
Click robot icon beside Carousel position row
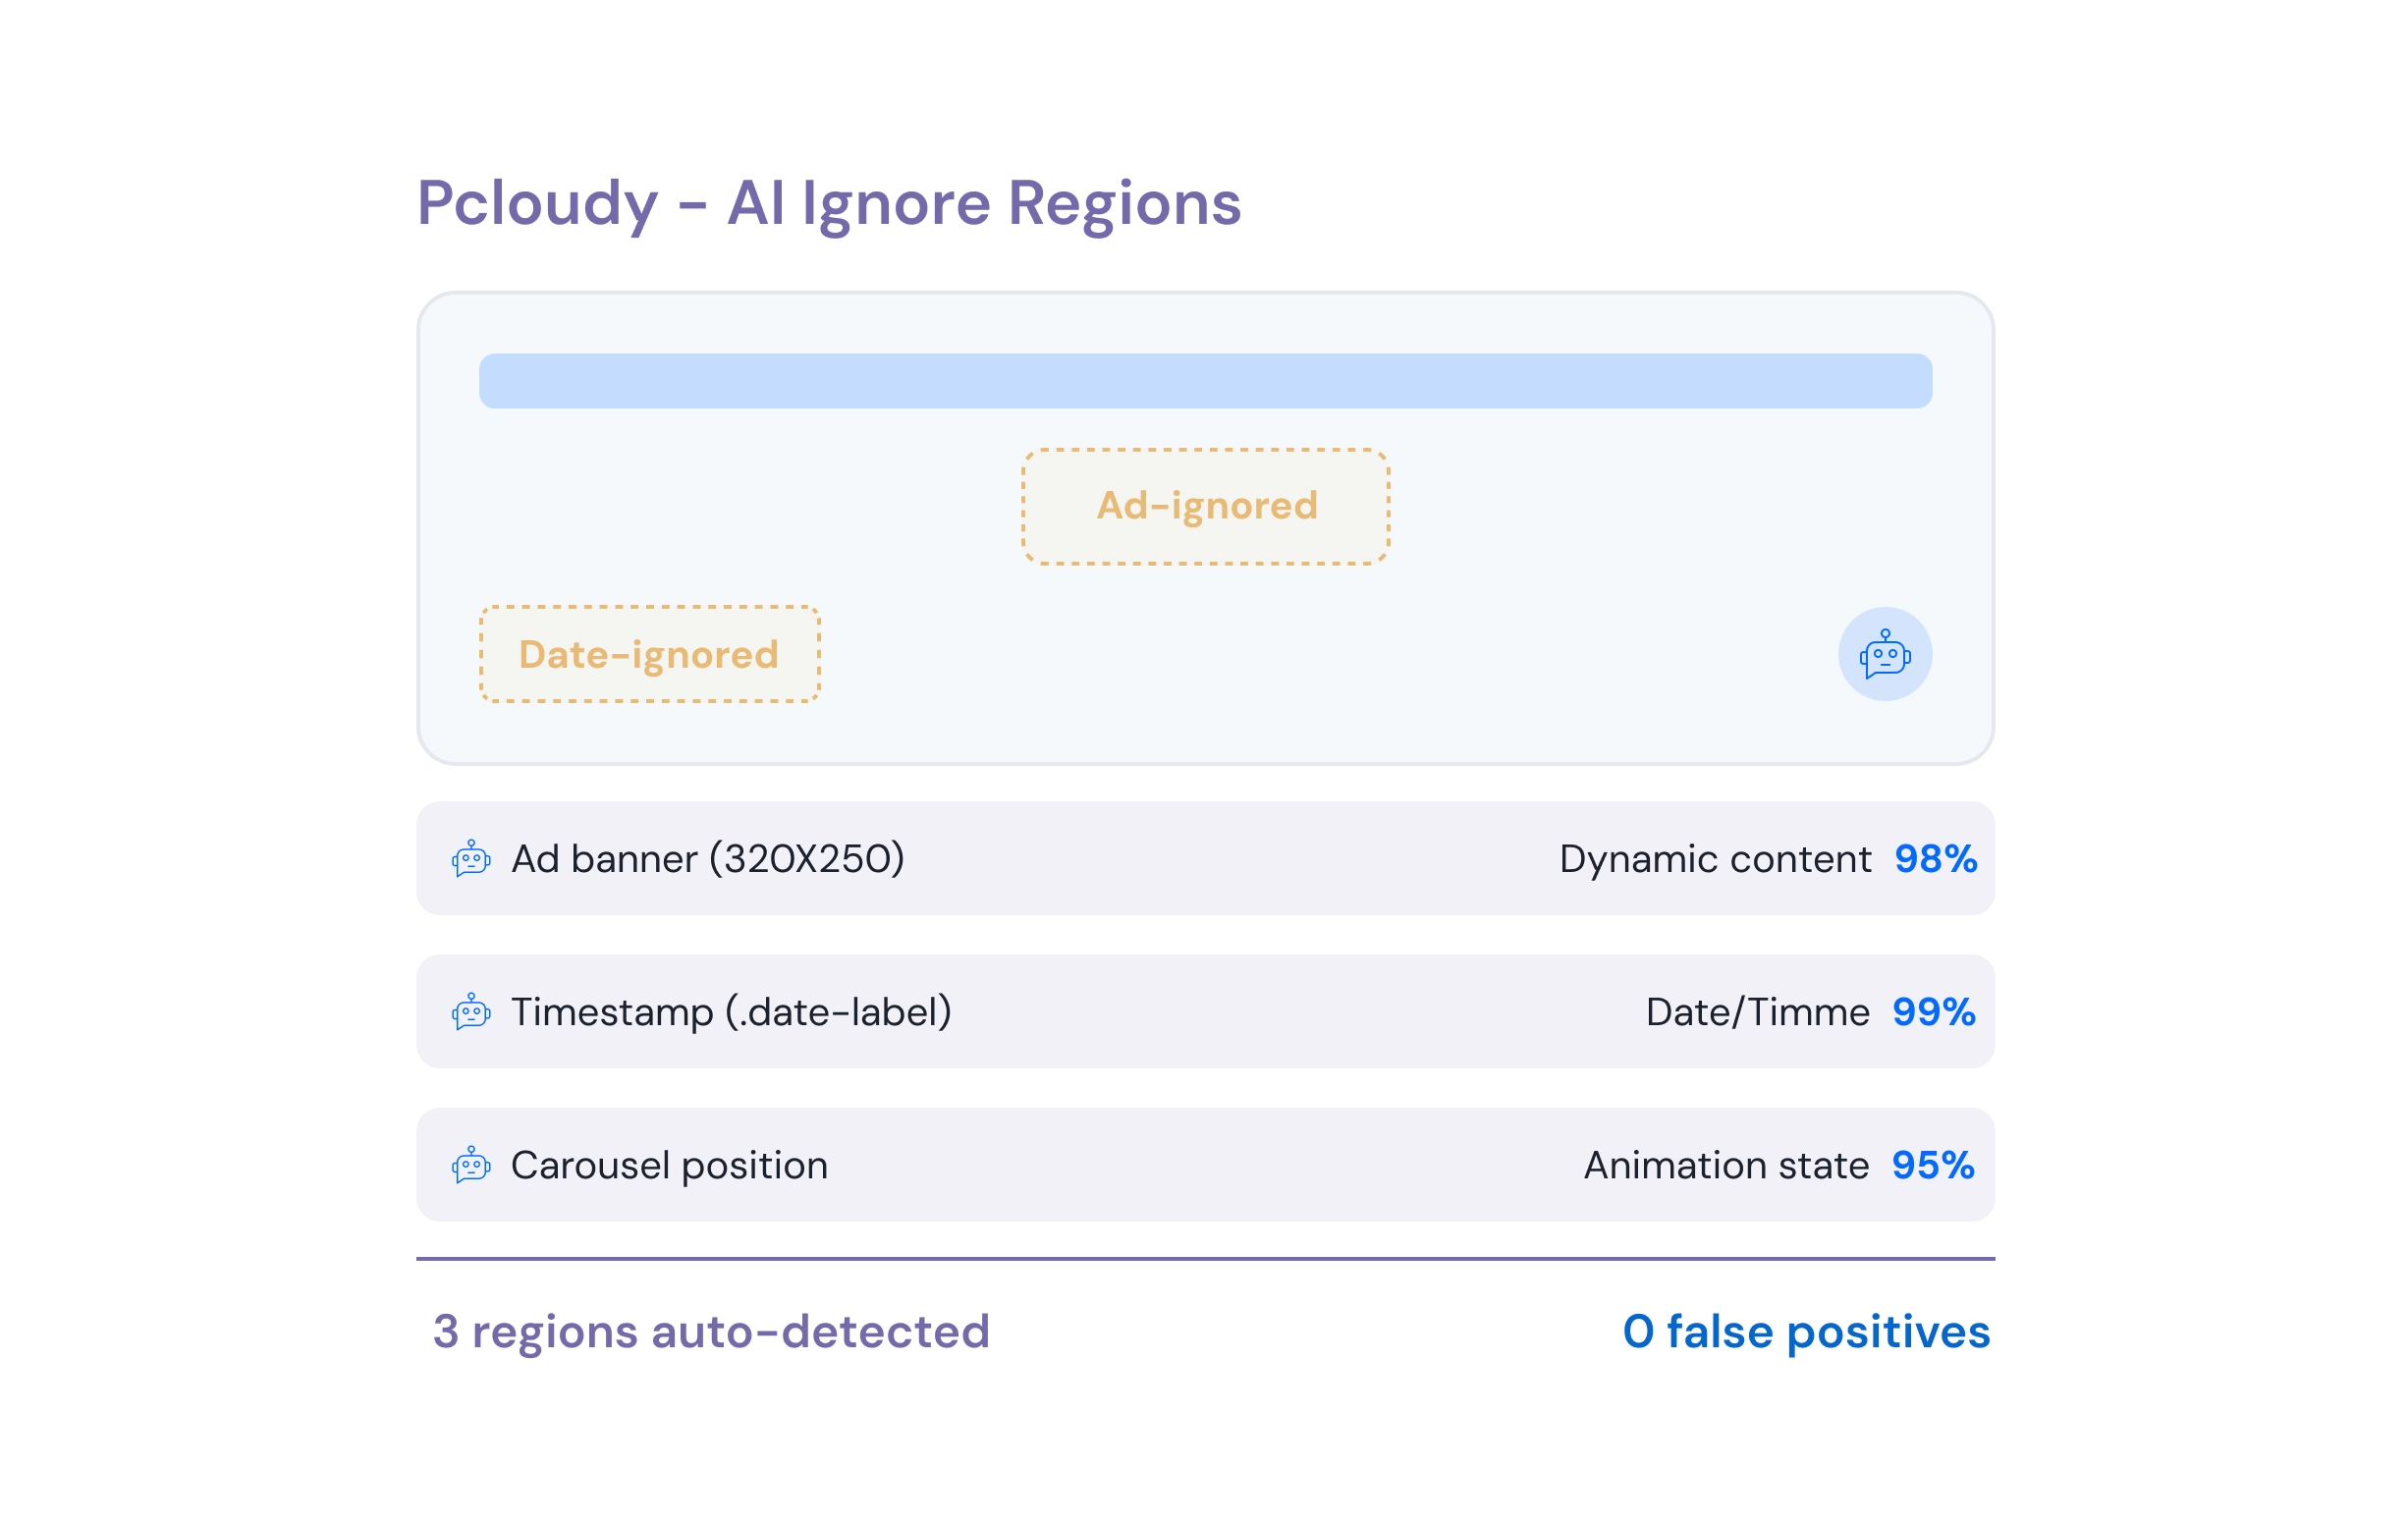(471, 1165)
